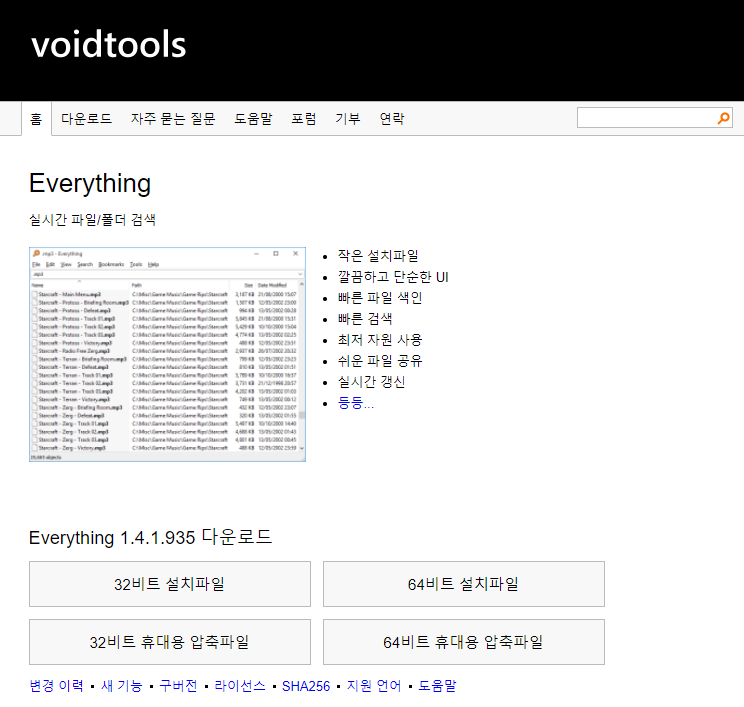The height and width of the screenshot is (707, 744).
Task: Open the 홈 tab
Action: [36, 119]
